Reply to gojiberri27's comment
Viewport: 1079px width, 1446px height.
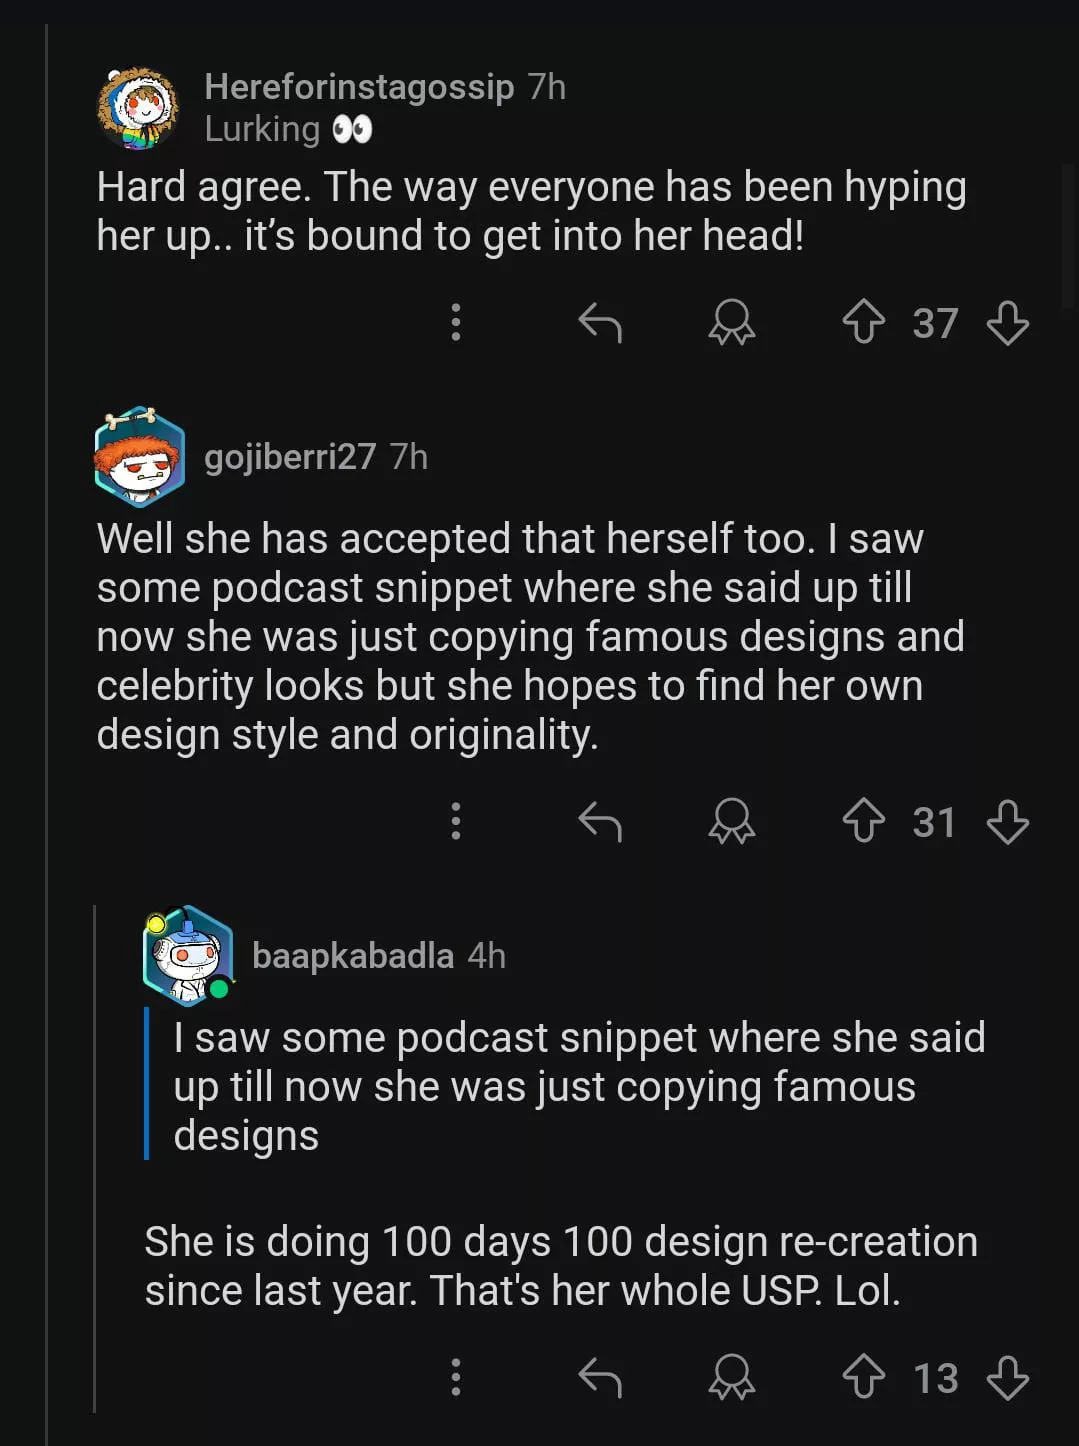(600, 822)
